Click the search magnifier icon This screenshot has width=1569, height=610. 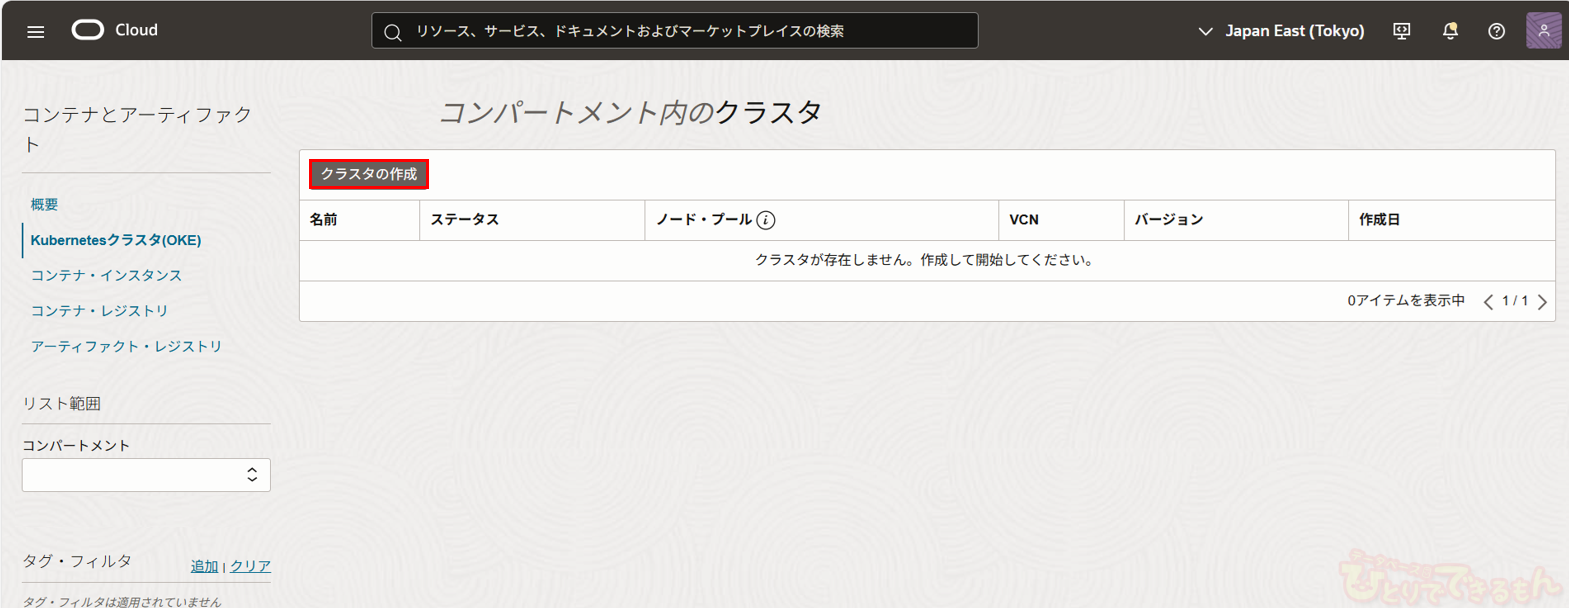click(393, 32)
